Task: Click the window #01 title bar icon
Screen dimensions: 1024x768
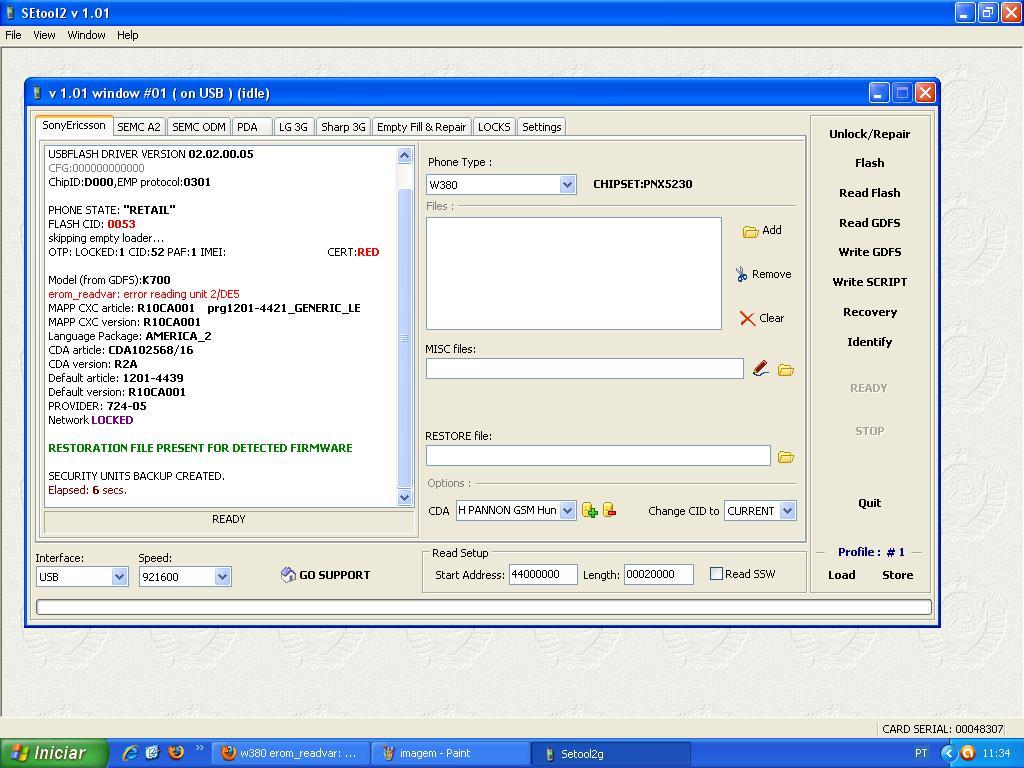Action: pyautogui.click(x=37, y=93)
